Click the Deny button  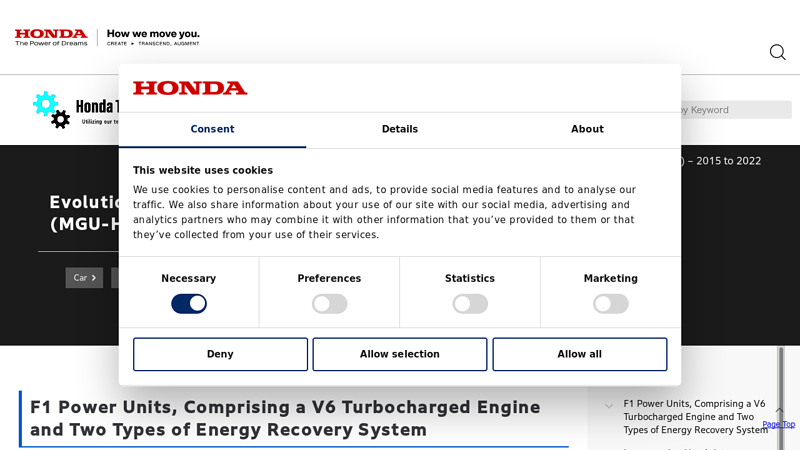[x=220, y=354]
